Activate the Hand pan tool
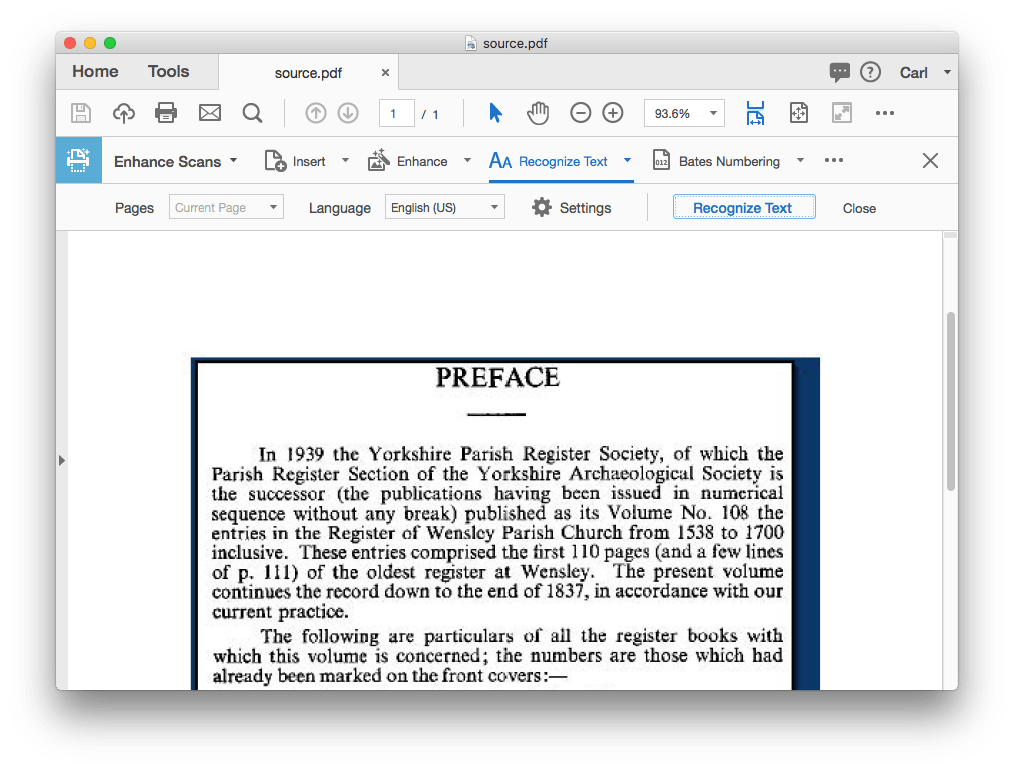1014x770 pixels. click(538, 112)
